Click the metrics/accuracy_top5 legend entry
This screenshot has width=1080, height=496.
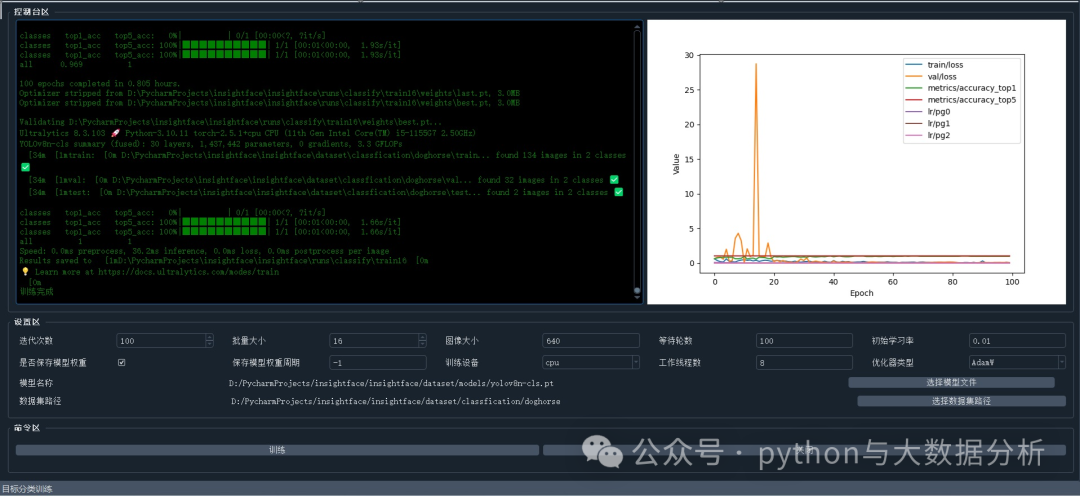click(x=962, y=100)
